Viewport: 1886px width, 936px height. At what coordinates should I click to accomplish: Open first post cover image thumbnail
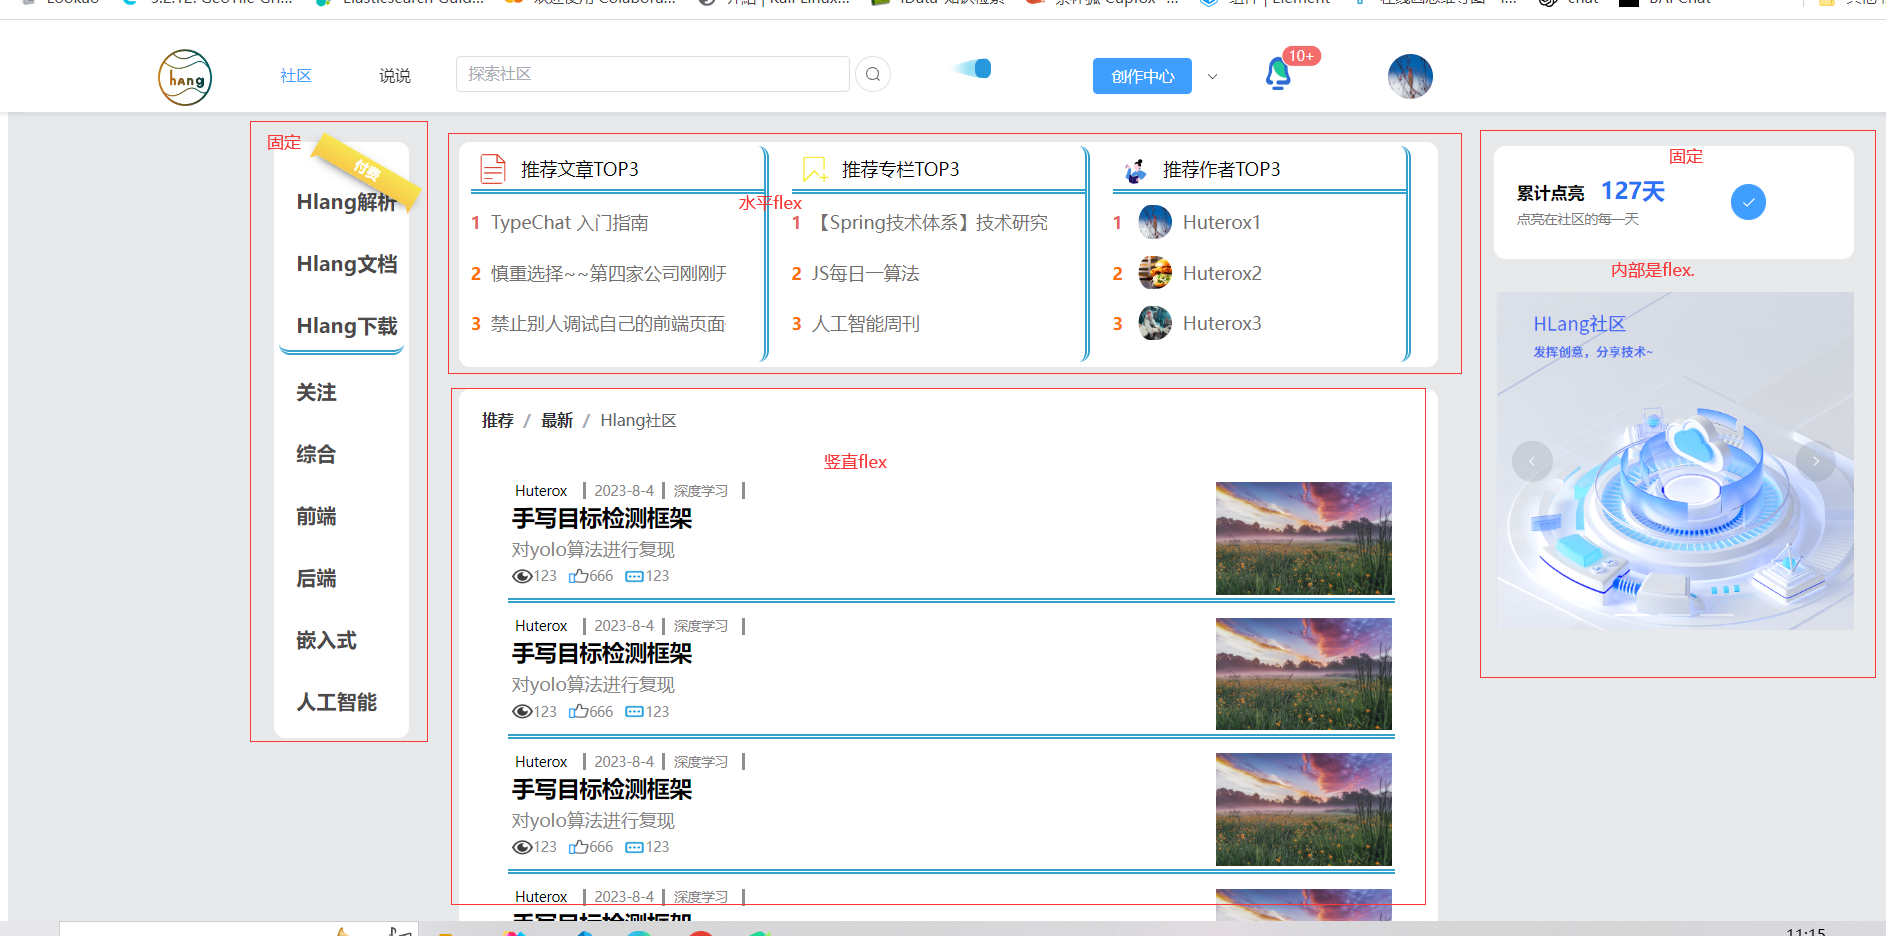[1304, 538]
